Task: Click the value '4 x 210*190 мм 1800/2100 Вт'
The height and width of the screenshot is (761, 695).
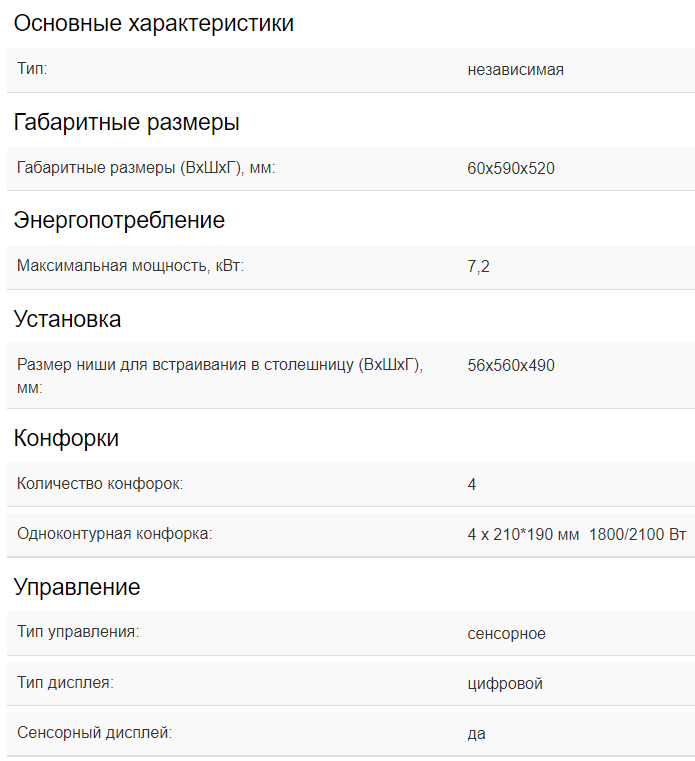Action: [577, 534]
